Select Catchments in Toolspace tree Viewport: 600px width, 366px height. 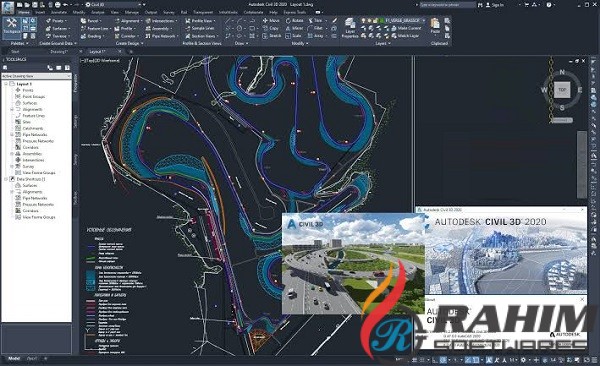pos(33,128)
